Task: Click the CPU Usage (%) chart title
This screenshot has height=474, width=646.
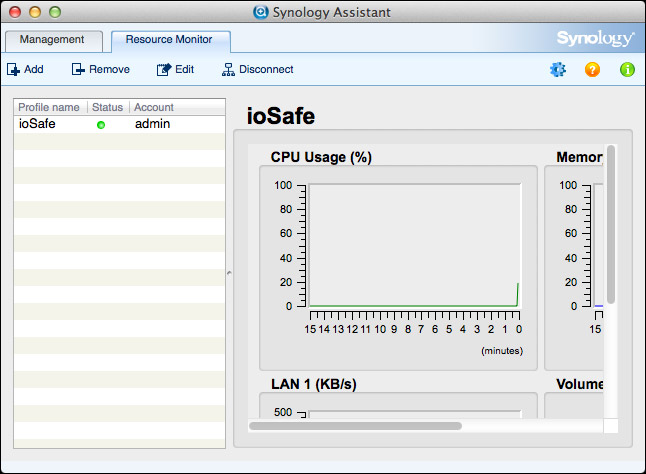Action: tap(321, 157)
